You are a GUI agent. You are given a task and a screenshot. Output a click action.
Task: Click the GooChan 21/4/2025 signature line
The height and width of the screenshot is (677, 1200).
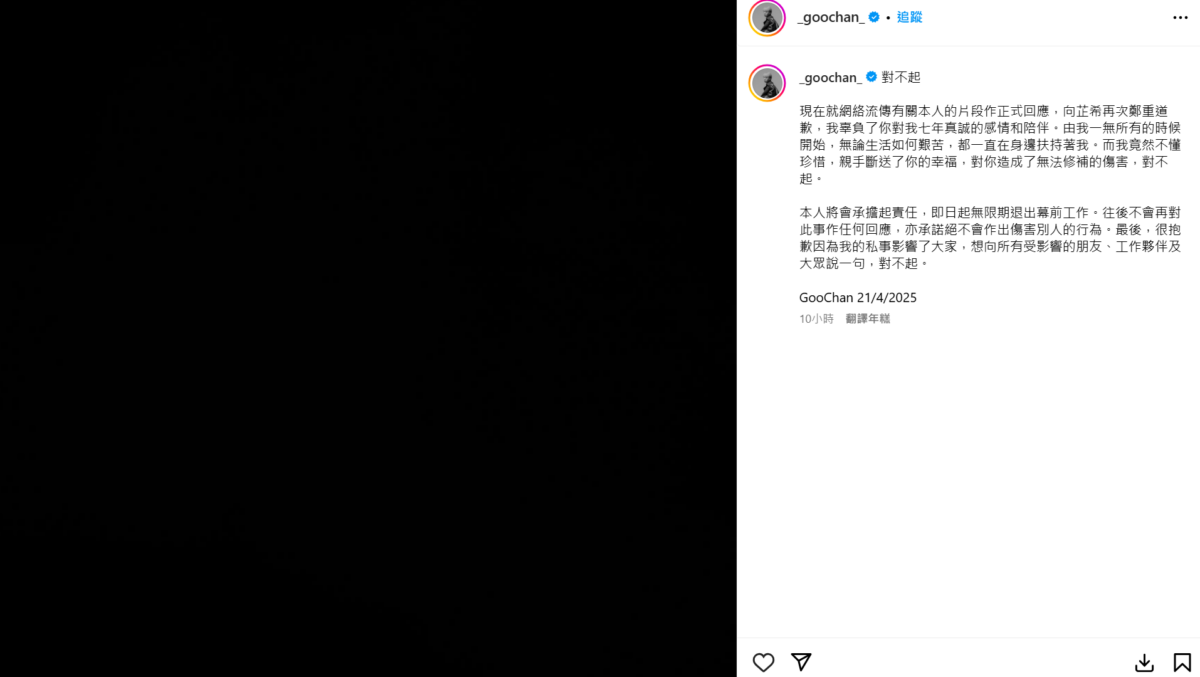pos(858,297)
